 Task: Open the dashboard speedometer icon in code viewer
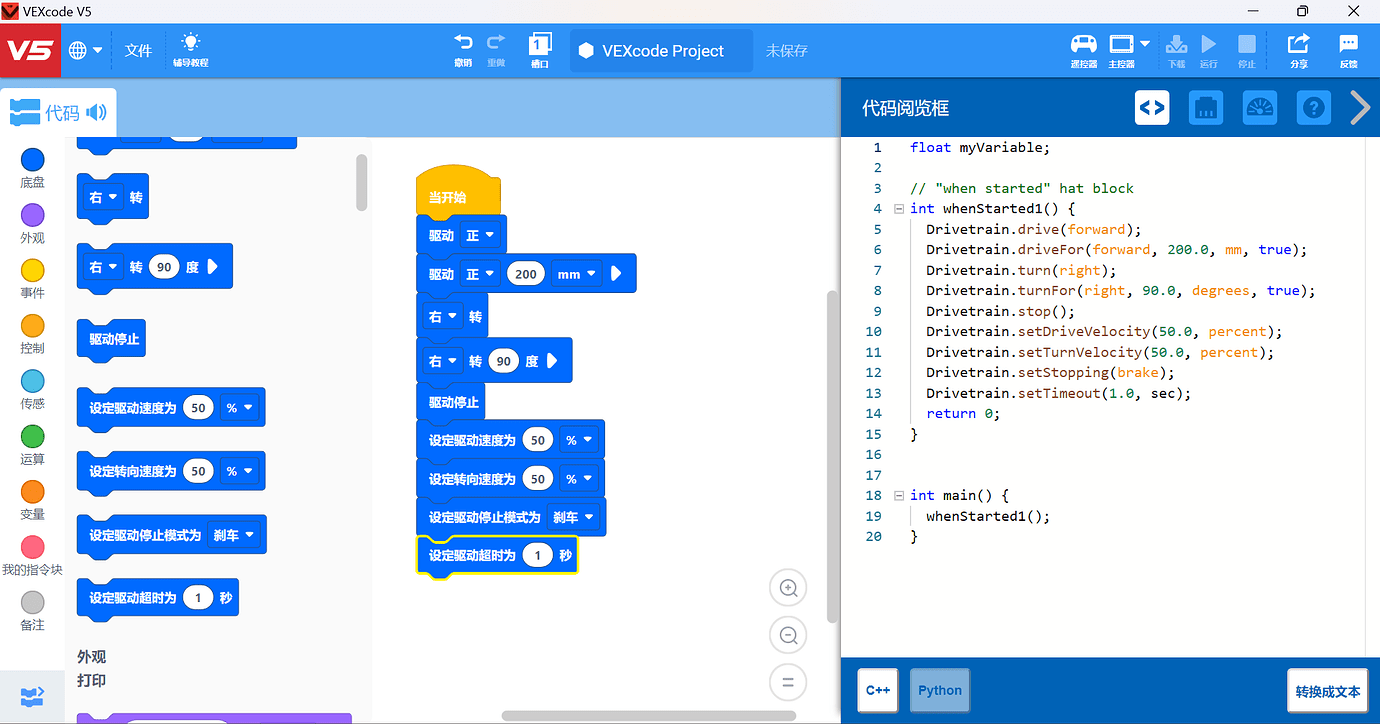[x=1259, y=107]
